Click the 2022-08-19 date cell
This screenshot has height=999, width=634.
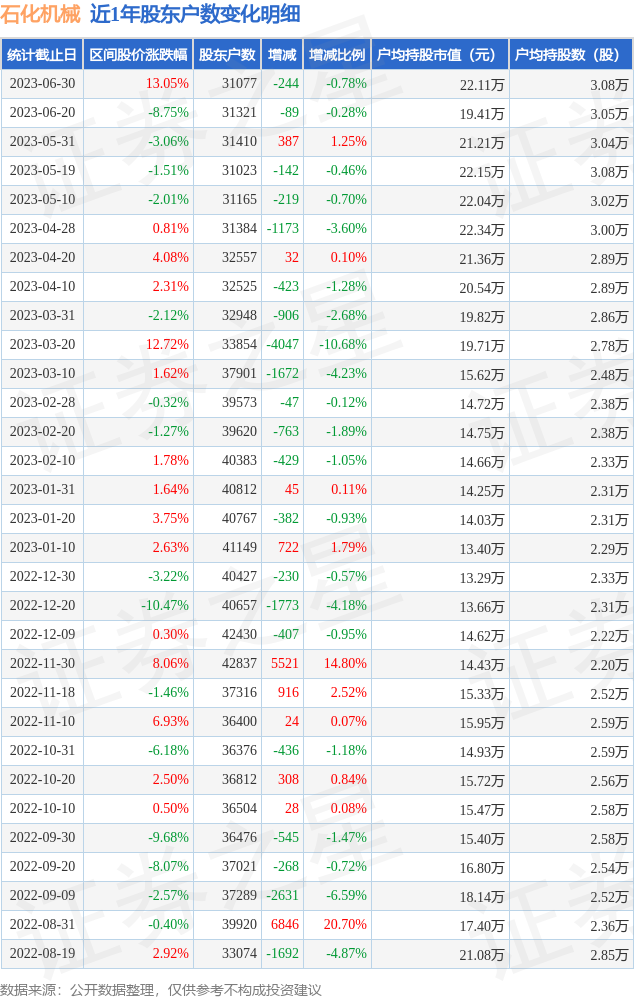click(42, 954)
